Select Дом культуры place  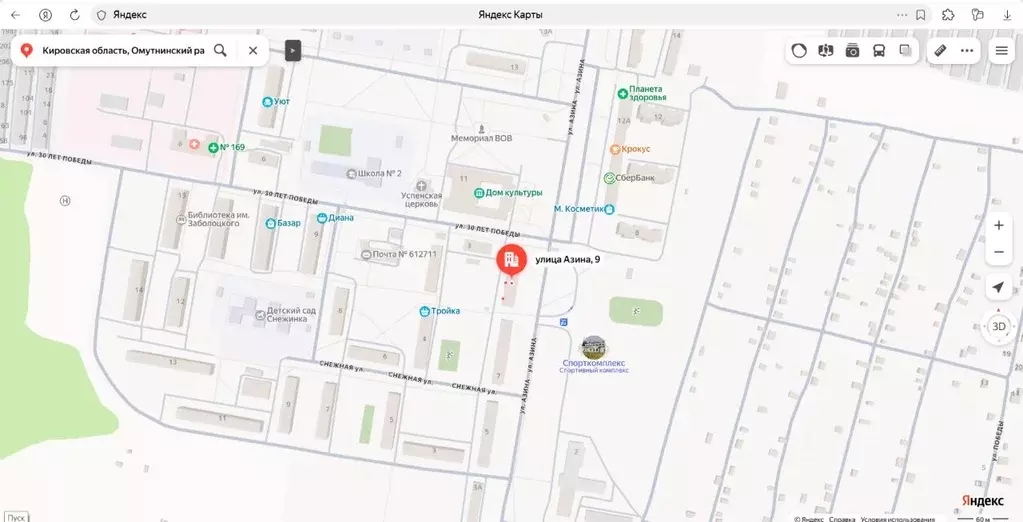click(x=508, y=193)
